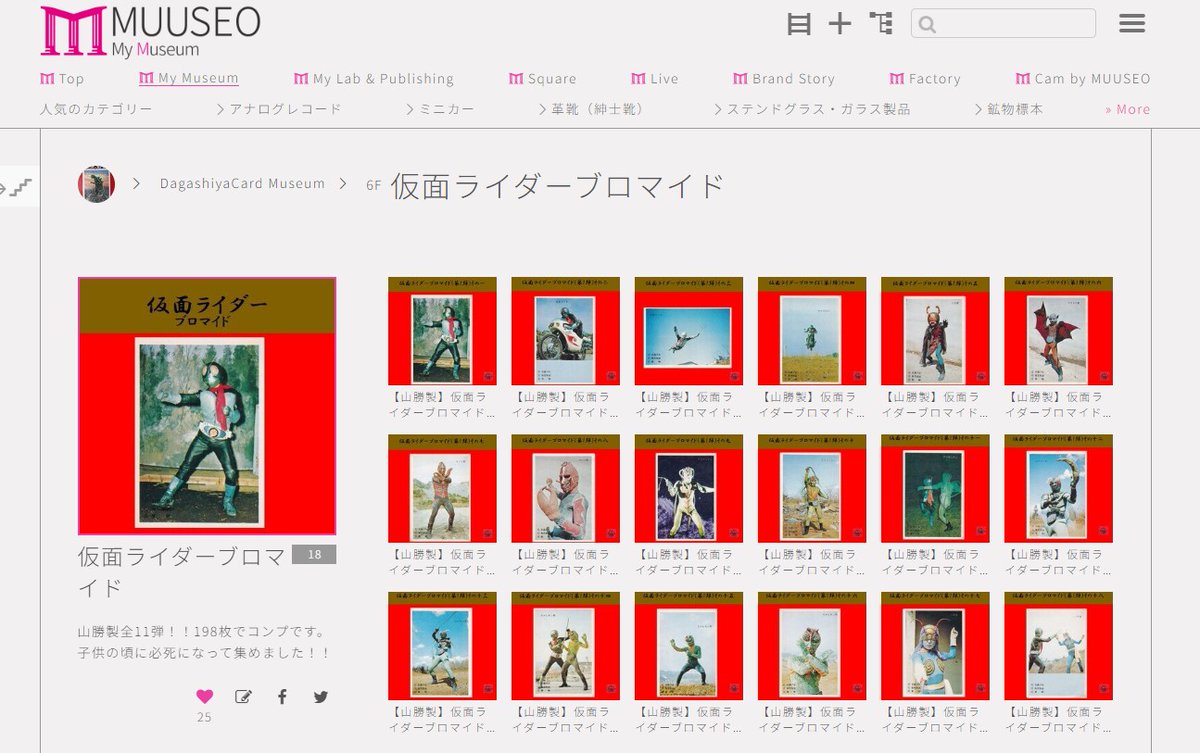Click the plus add icon

[840, 24]
